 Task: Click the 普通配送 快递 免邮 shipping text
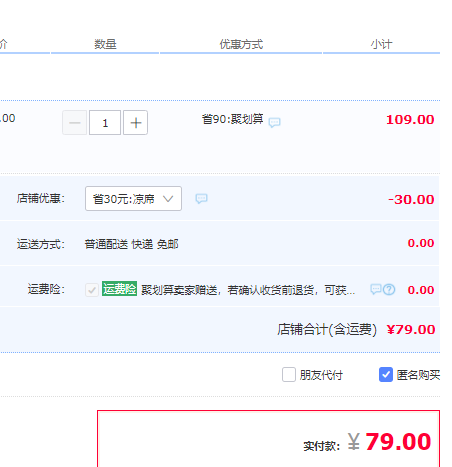pos(131,244)
